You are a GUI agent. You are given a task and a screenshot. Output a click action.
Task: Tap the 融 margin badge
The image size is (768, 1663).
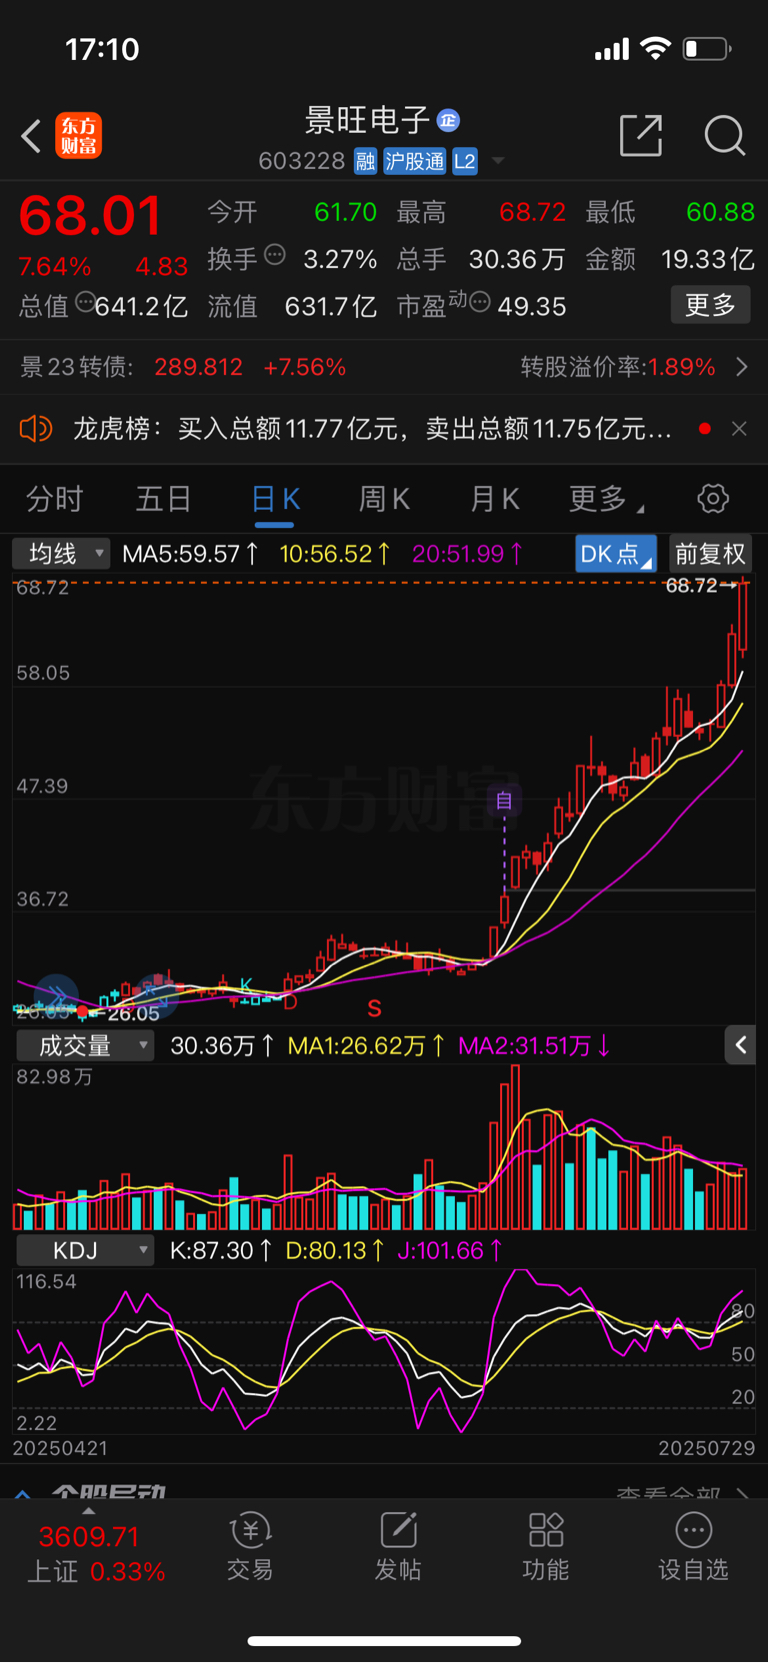[x=366, y=161]
